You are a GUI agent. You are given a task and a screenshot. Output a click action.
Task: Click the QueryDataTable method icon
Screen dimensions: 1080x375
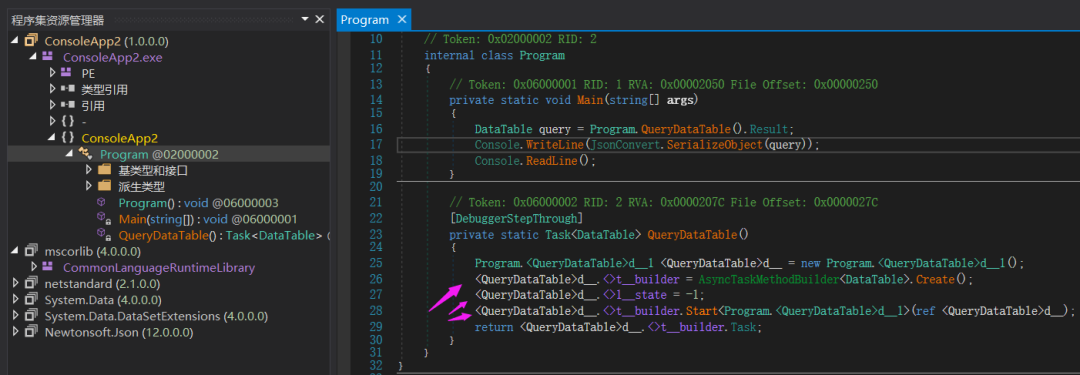[x=101, y=234]
